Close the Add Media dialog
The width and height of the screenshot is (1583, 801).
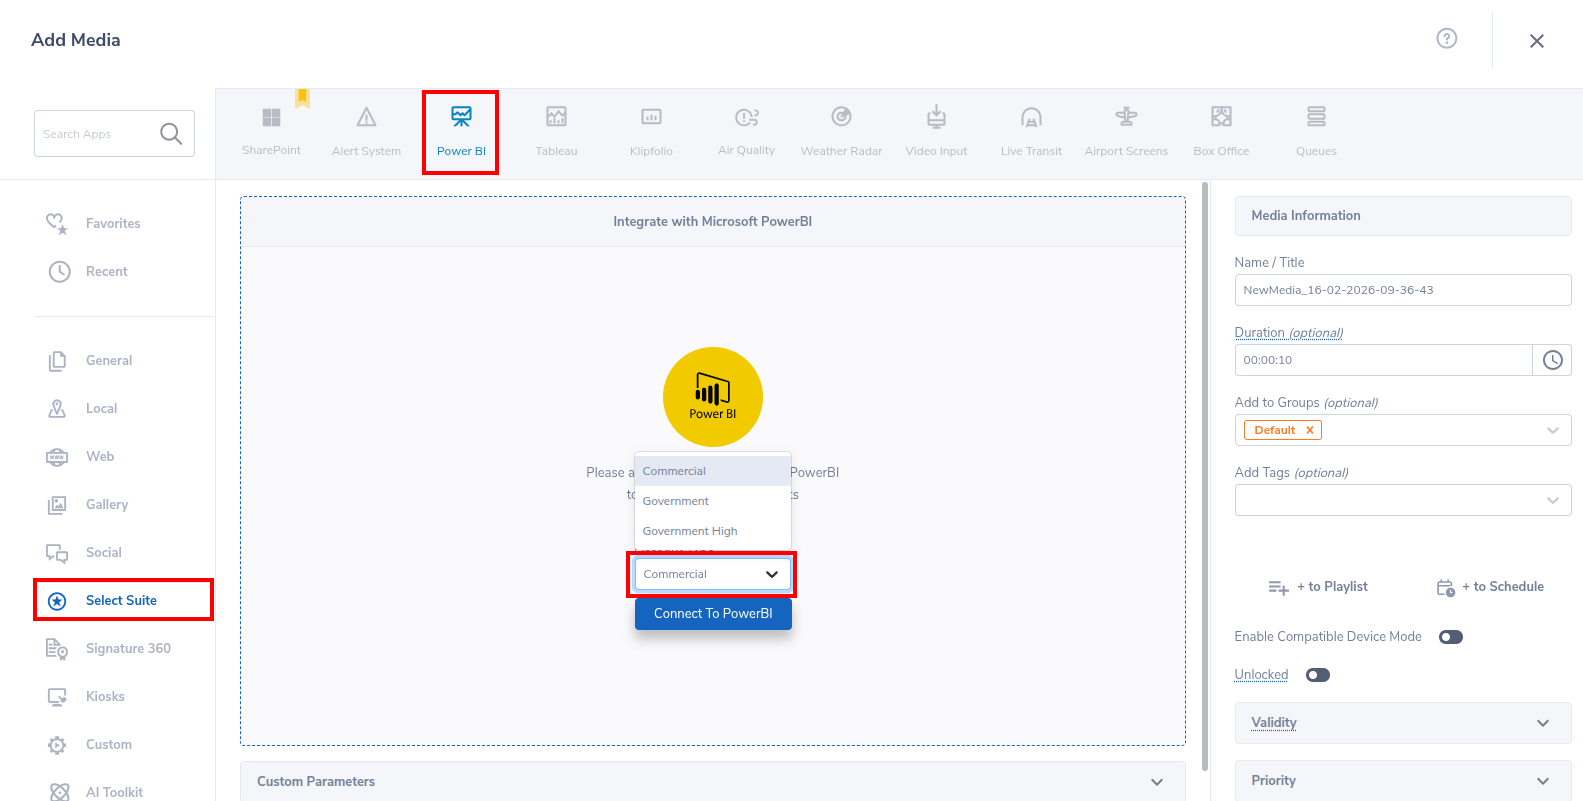pyautogui.click(x=1537, y=41)
